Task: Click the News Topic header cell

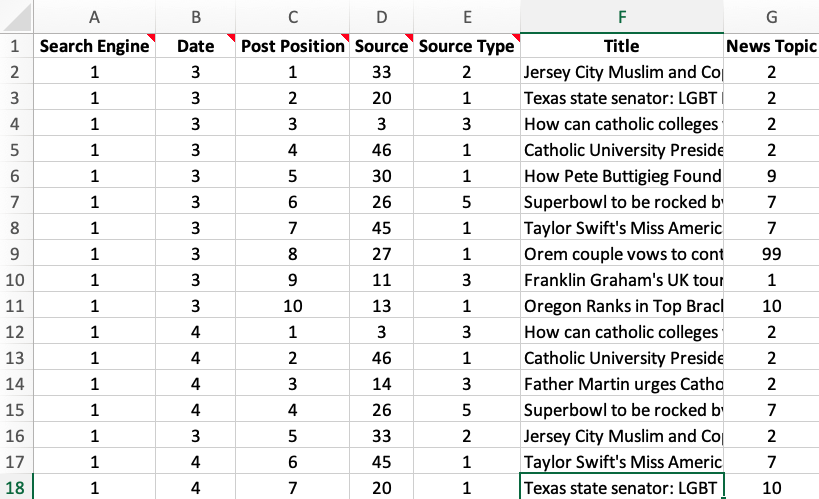Action: point(771,46)
